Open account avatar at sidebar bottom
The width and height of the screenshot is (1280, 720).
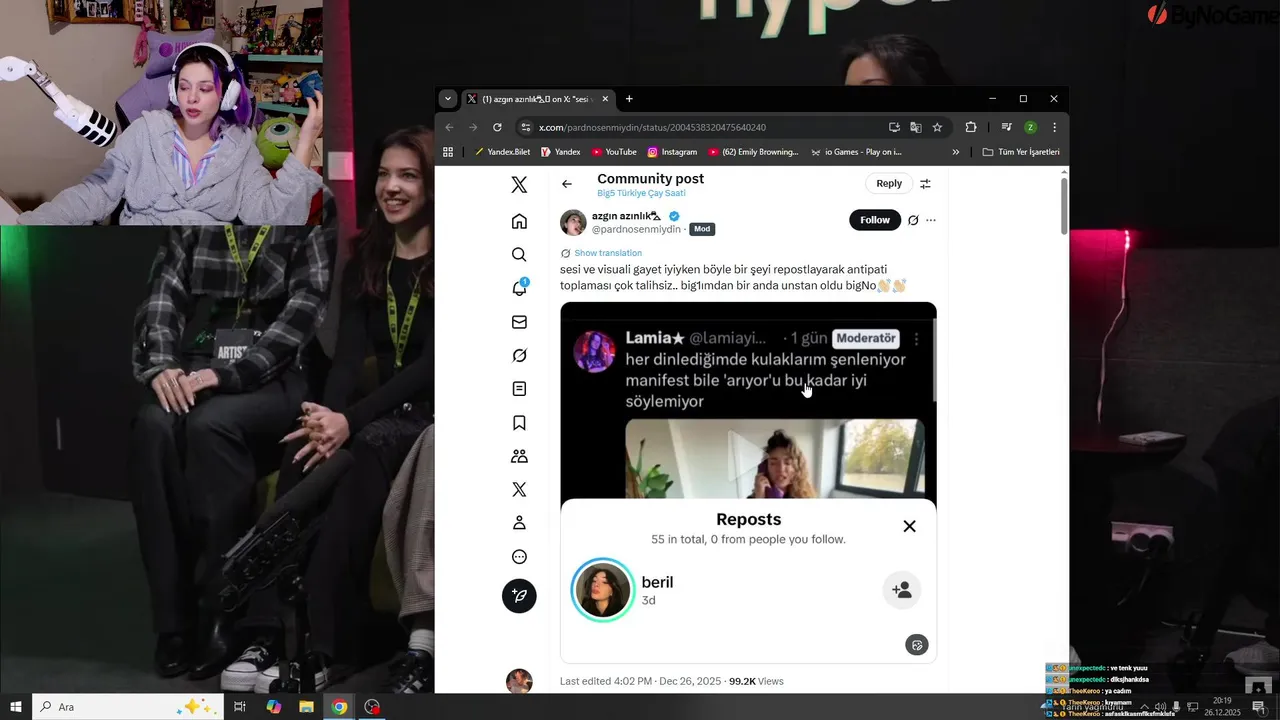(519, 682)
